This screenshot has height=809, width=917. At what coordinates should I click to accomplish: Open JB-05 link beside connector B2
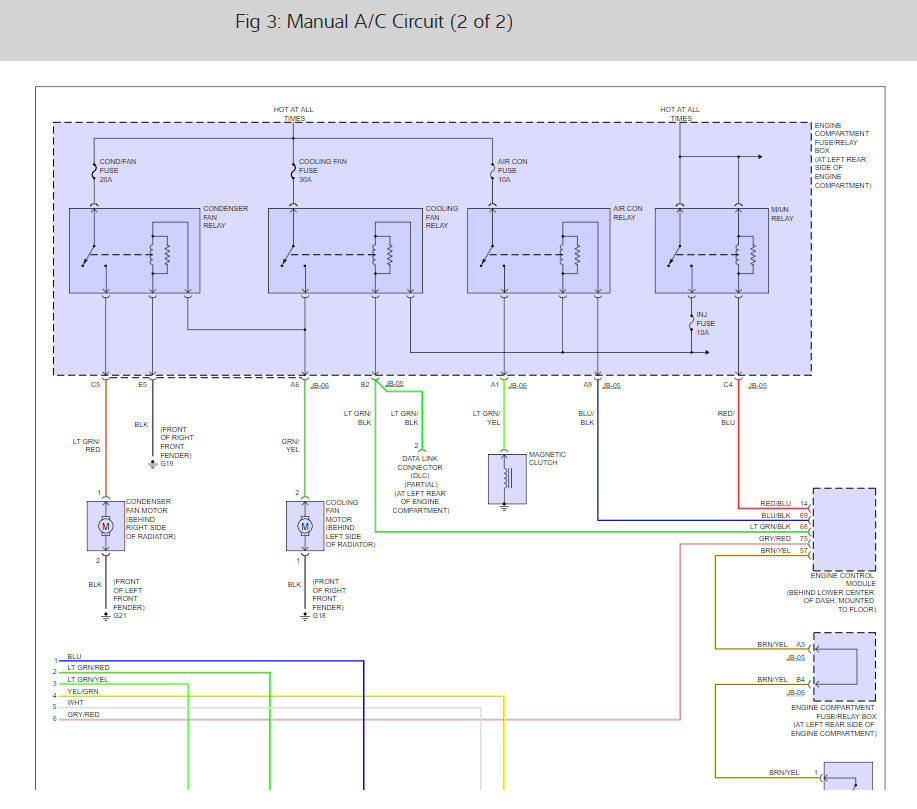click(395, 384)
